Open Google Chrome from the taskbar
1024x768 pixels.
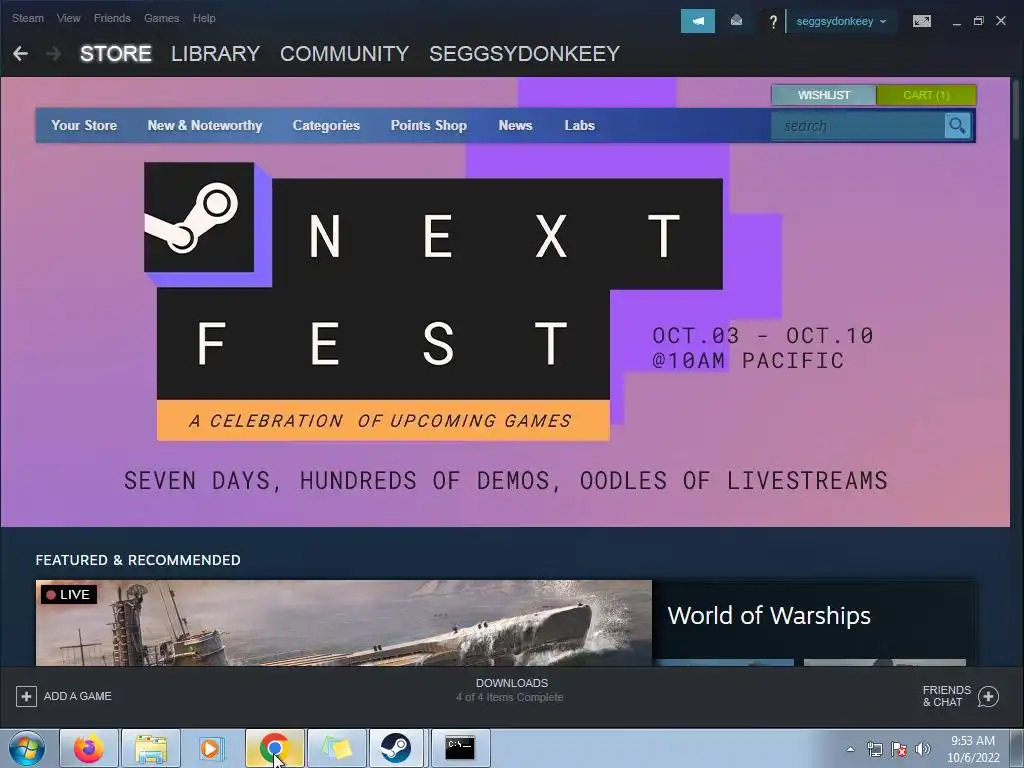[x=274, y=748]
